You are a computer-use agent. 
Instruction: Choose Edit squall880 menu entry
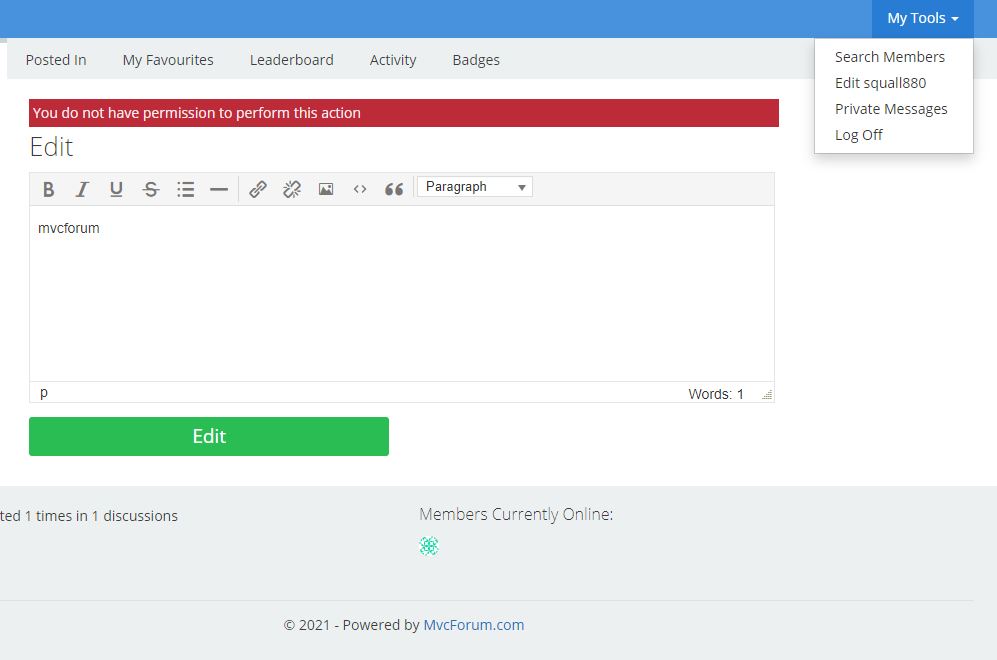tap(880, 83)
